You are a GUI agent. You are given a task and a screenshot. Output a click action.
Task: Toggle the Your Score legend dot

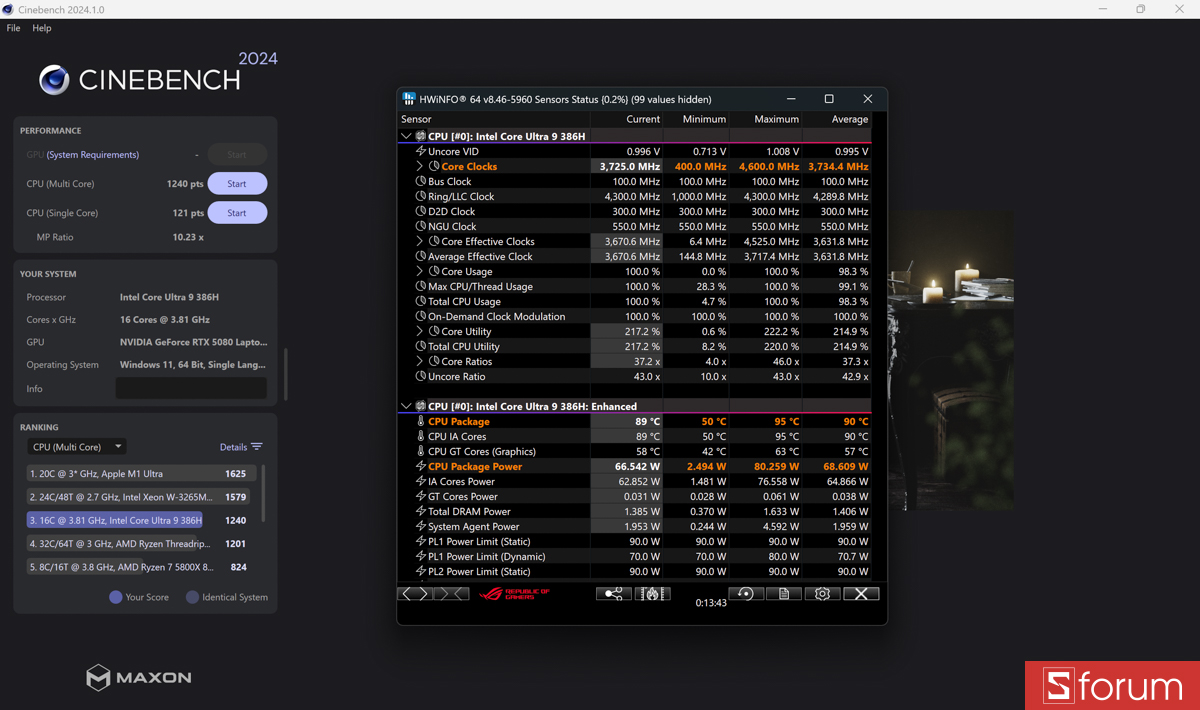pyautogui.click(x=115, y=597)
